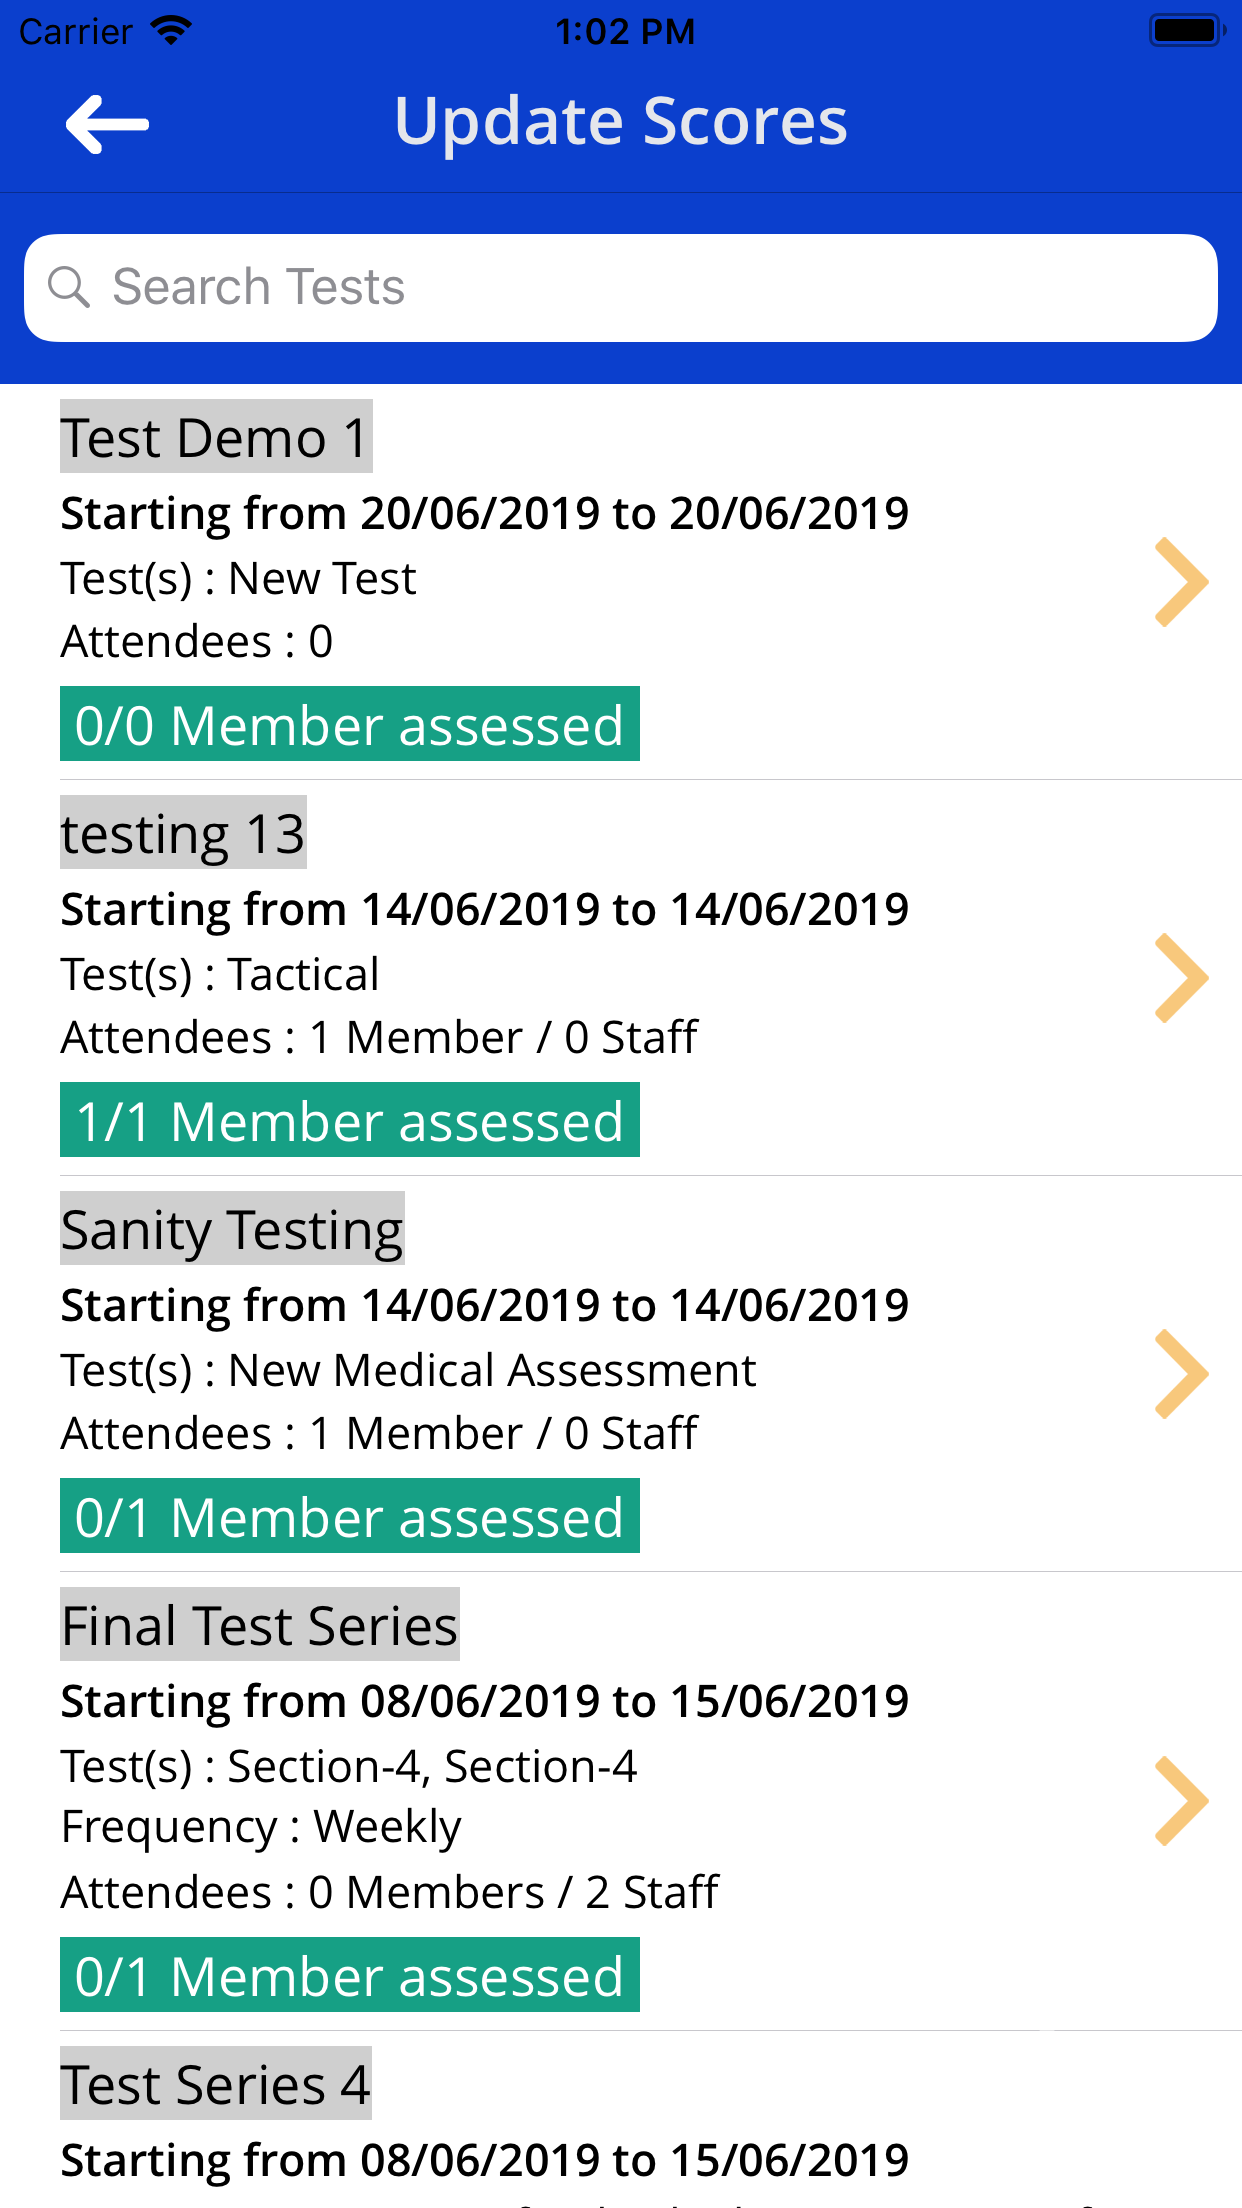Open the Test Series 4 title
Screen dimensions: 1242x2208
pyautogui.click(x=216, y=2084)
